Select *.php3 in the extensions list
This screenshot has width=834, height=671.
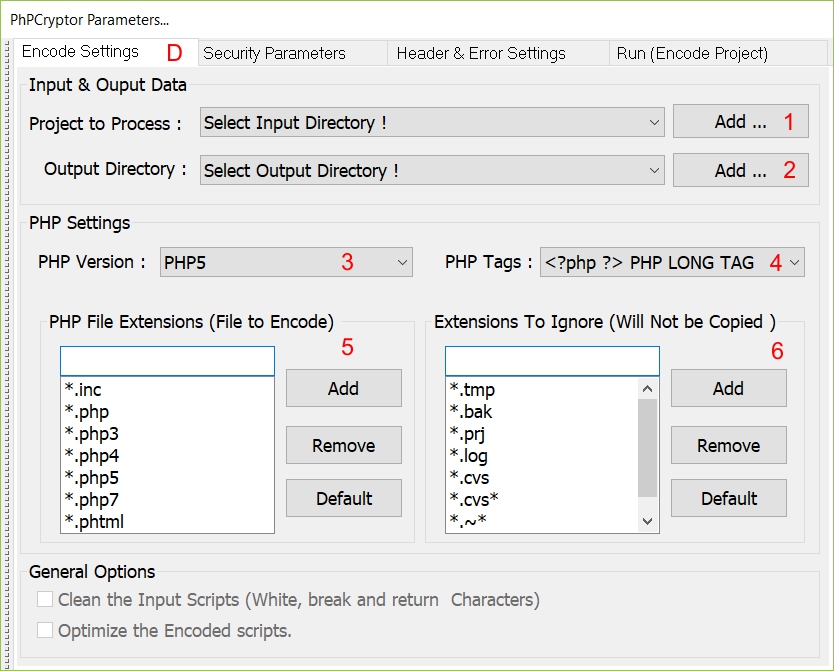(168, 433)
